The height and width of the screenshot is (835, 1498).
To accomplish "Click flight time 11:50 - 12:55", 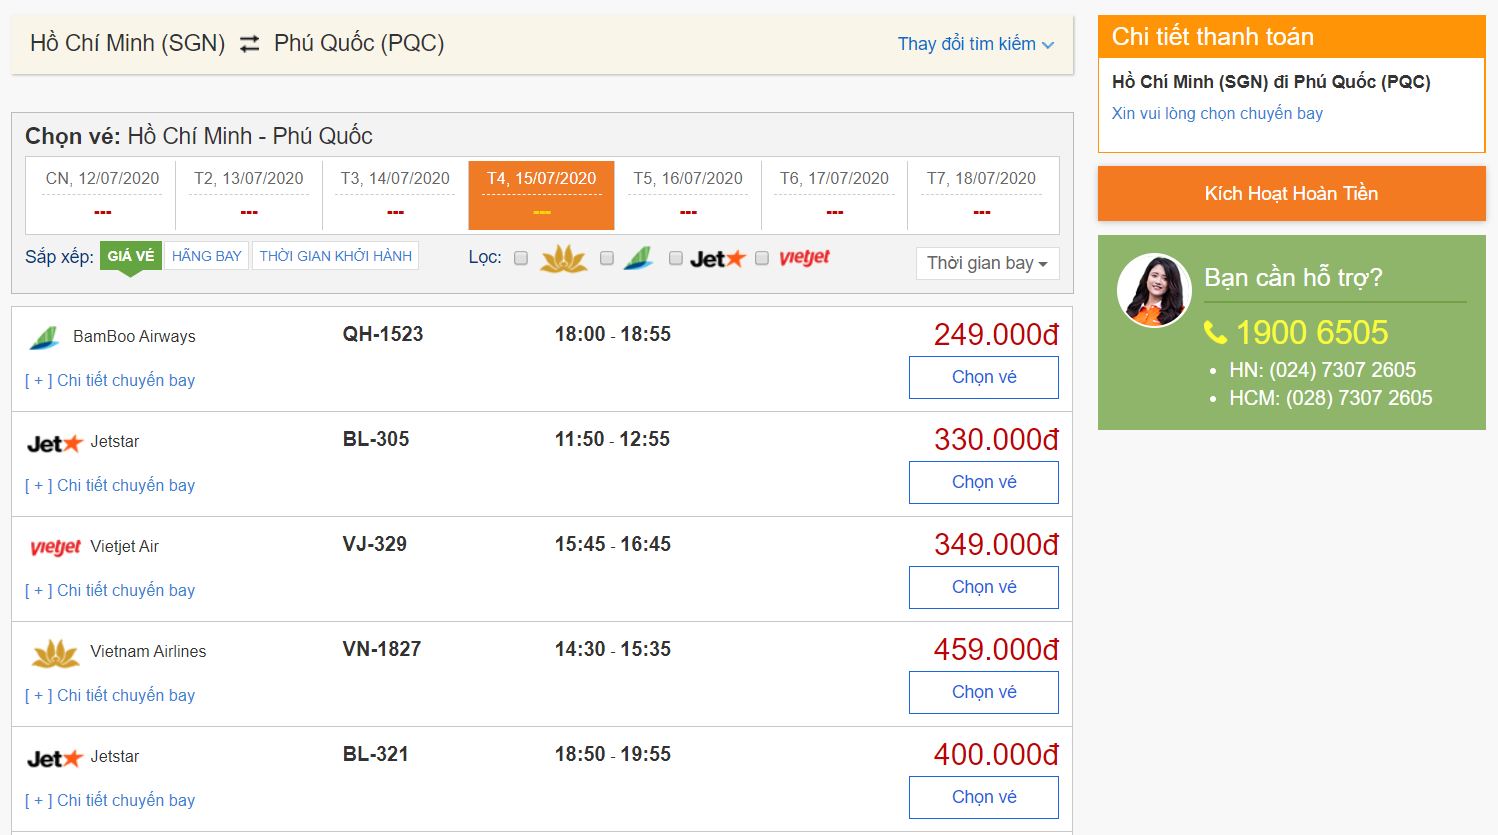I will coord(613,439).
